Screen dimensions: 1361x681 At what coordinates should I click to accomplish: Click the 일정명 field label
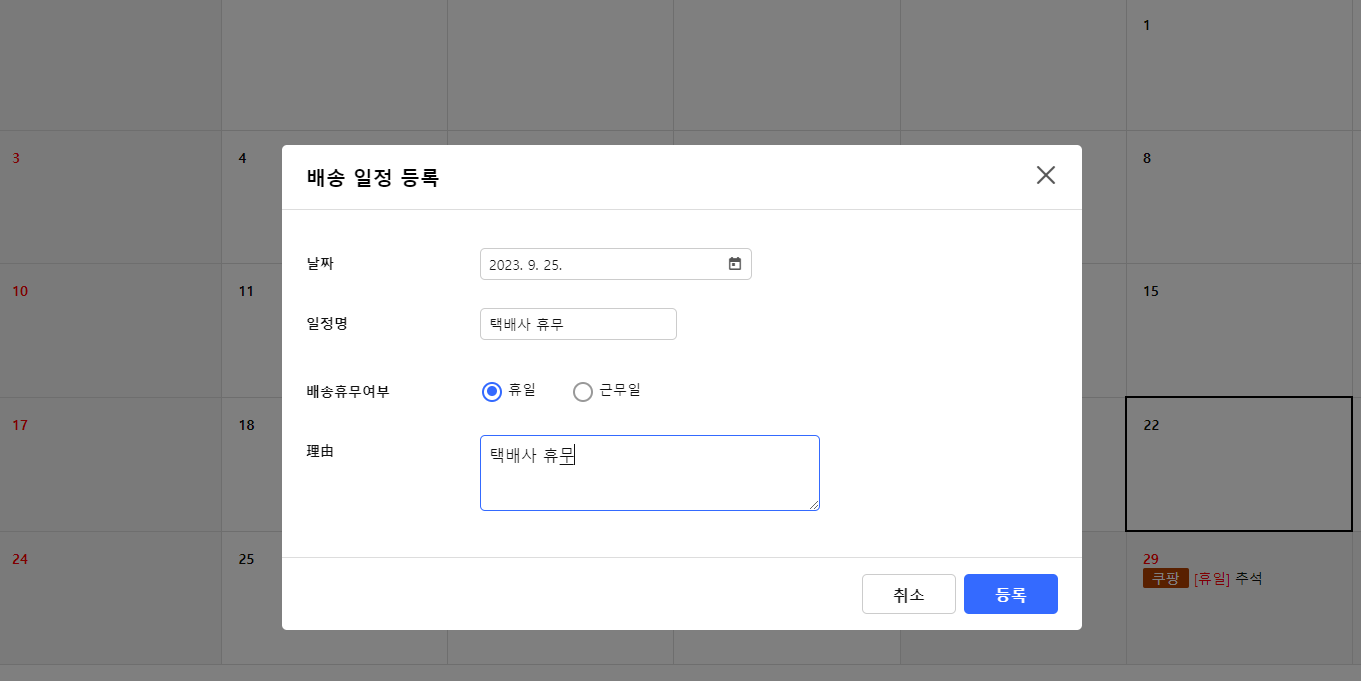point(327,323)
